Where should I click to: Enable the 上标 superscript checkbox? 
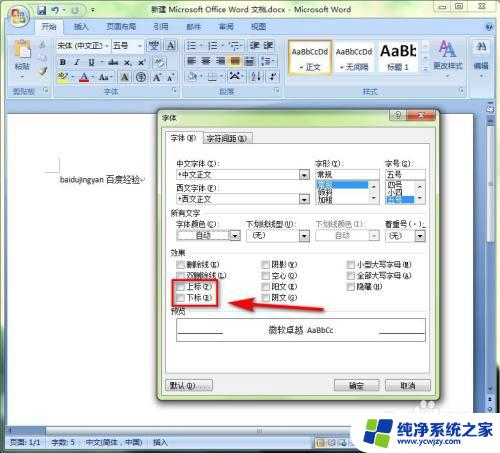(x=181, y=287)
